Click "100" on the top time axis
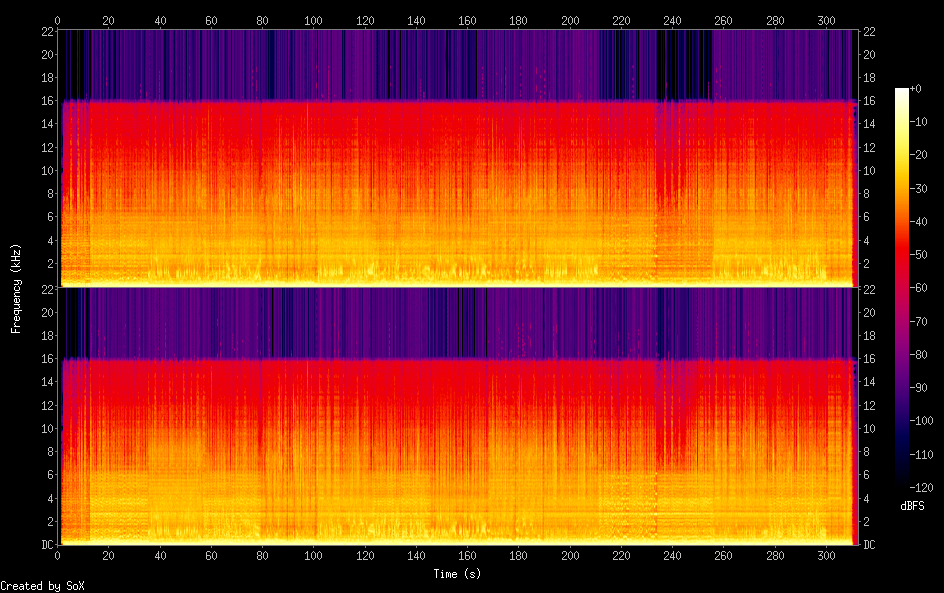This screenshot has height=593, width=944. [313, 20]
